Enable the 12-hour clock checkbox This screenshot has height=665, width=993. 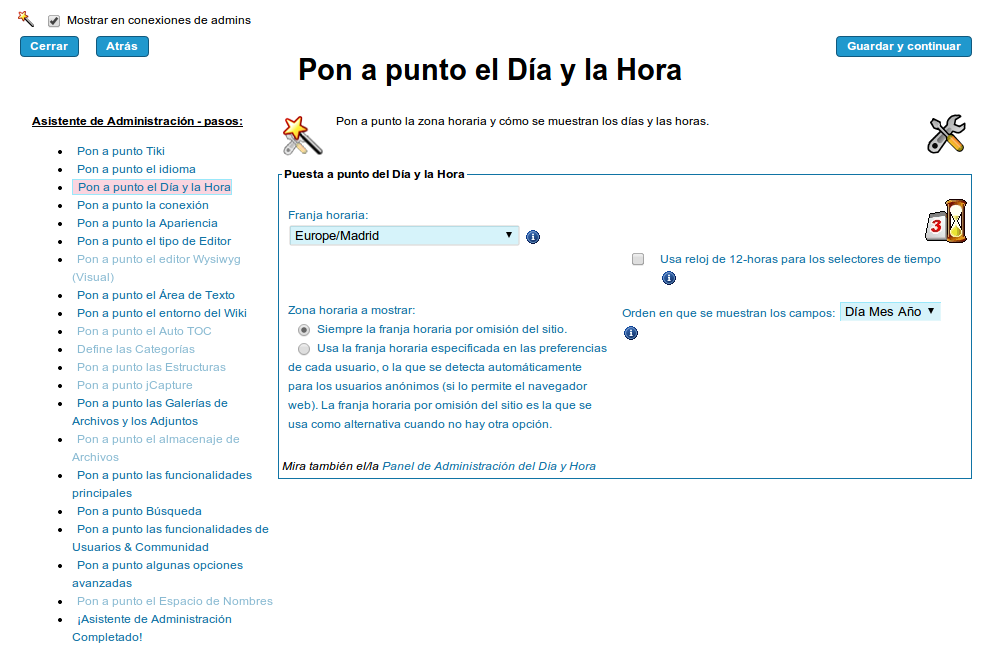(x=638, y=259)
